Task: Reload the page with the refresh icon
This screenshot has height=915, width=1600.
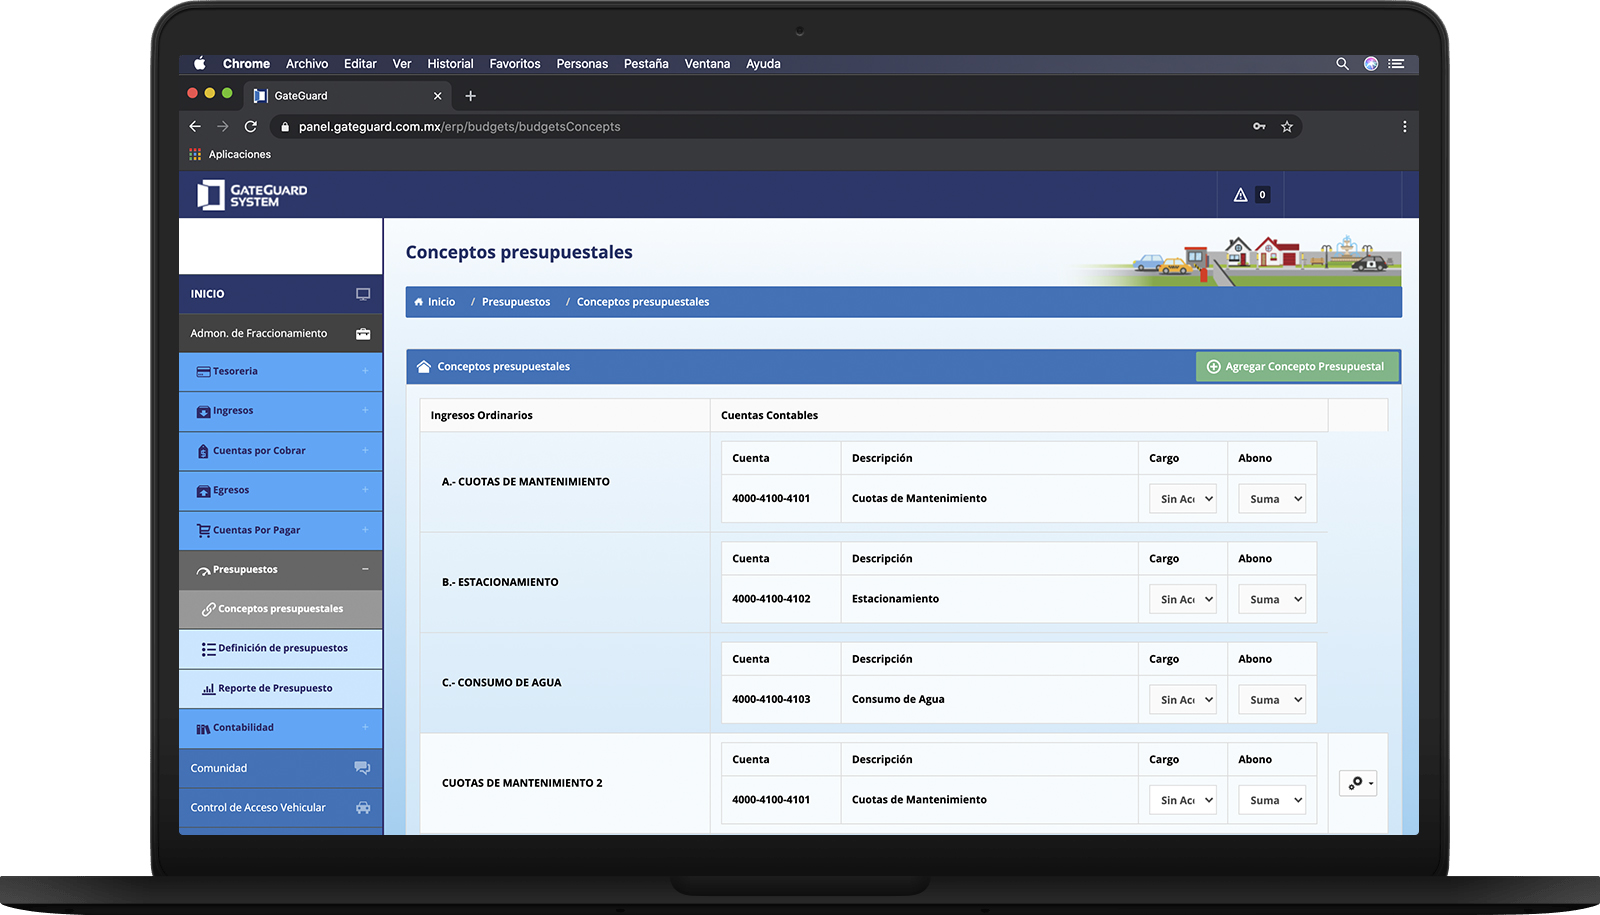Action: pyautogui.click(x=251, y=127)
